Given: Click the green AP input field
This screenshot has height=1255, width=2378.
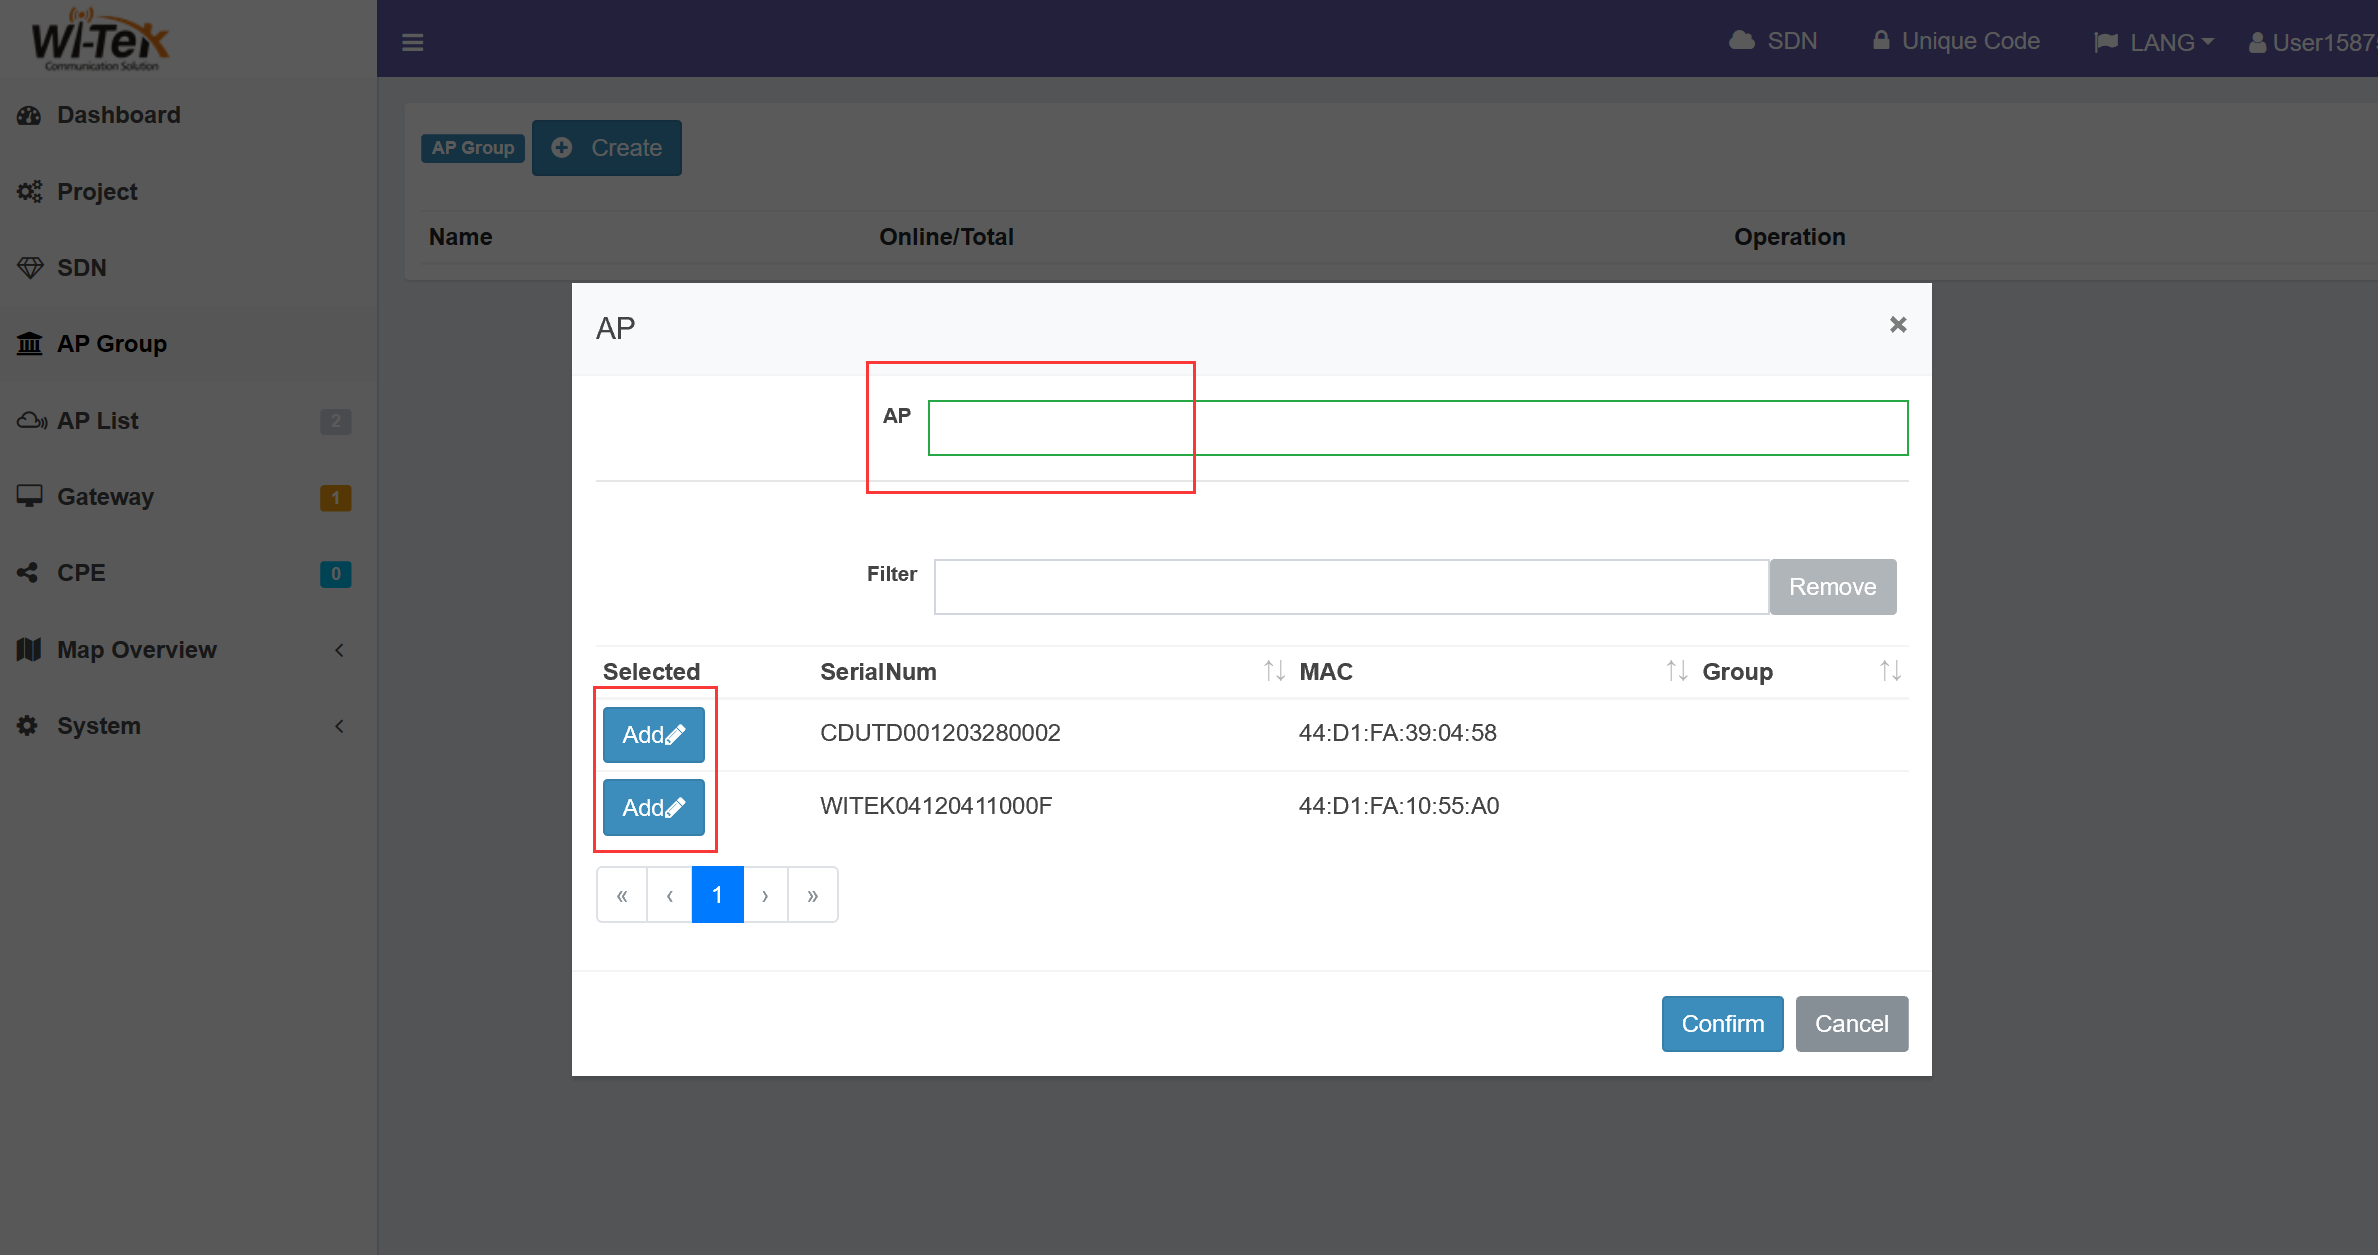Looking at the screenshot, I should coord(1417,428).
